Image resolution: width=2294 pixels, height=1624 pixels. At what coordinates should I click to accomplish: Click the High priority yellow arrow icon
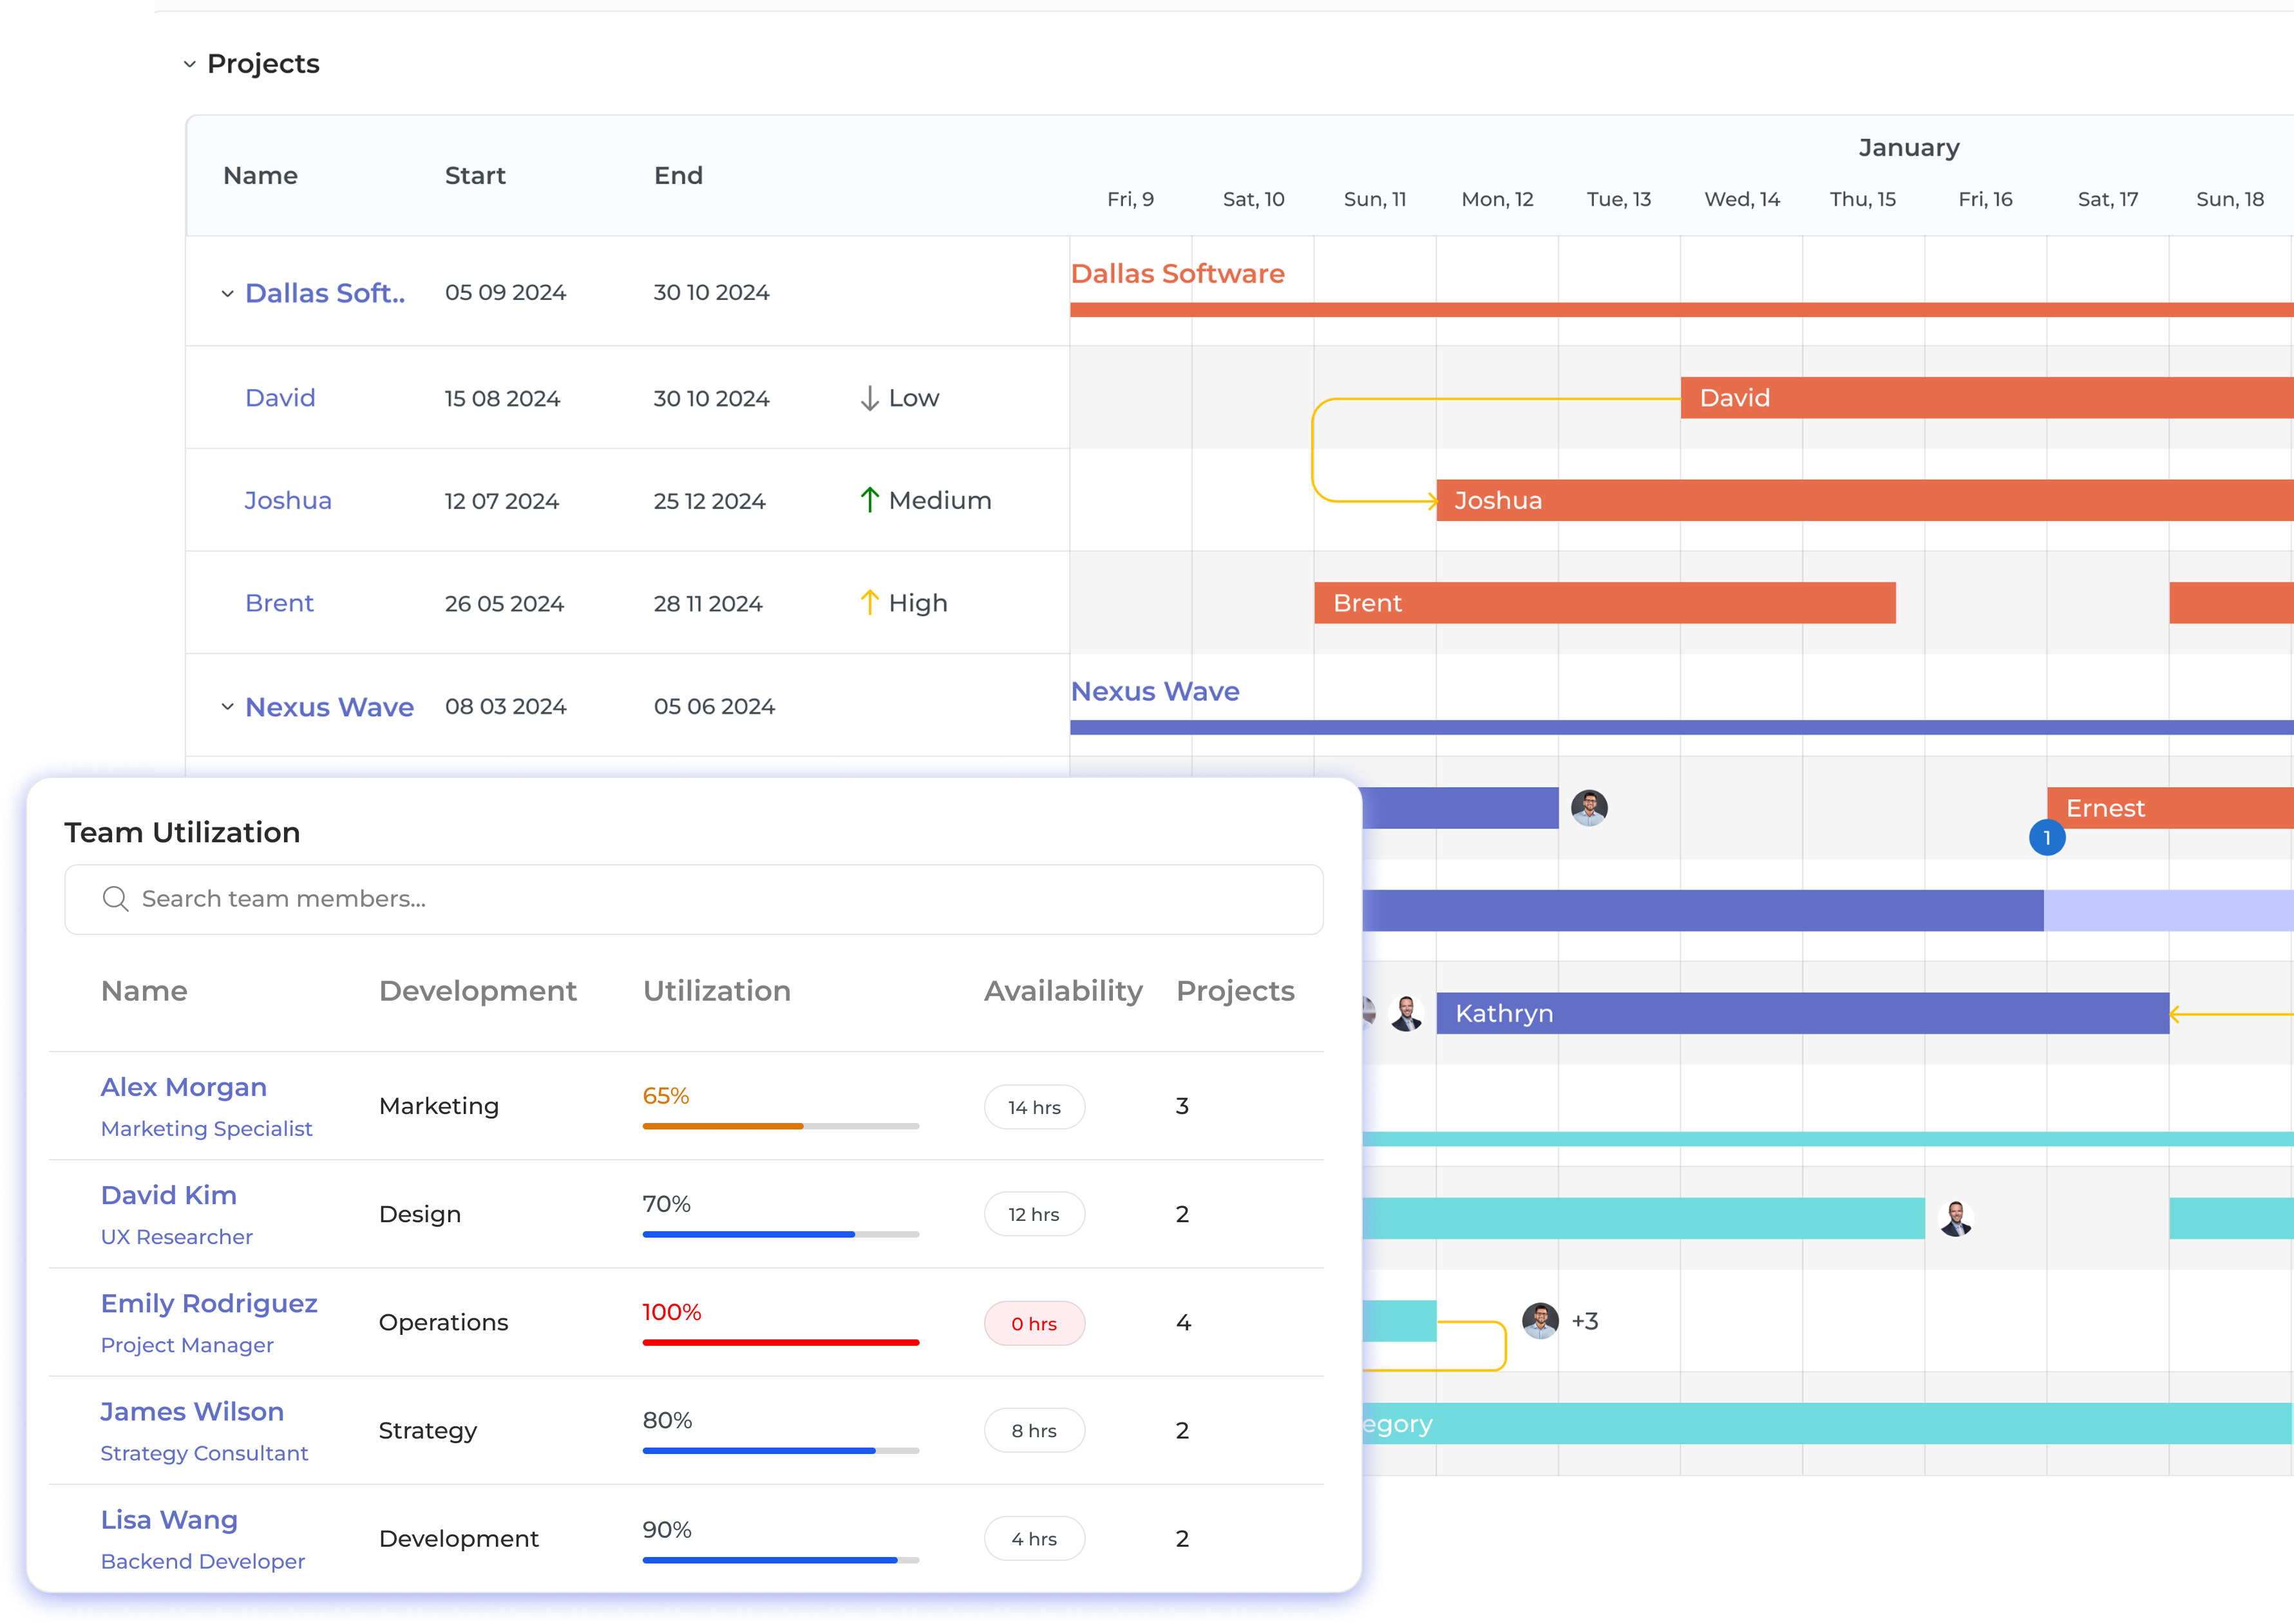coord(869,603)
